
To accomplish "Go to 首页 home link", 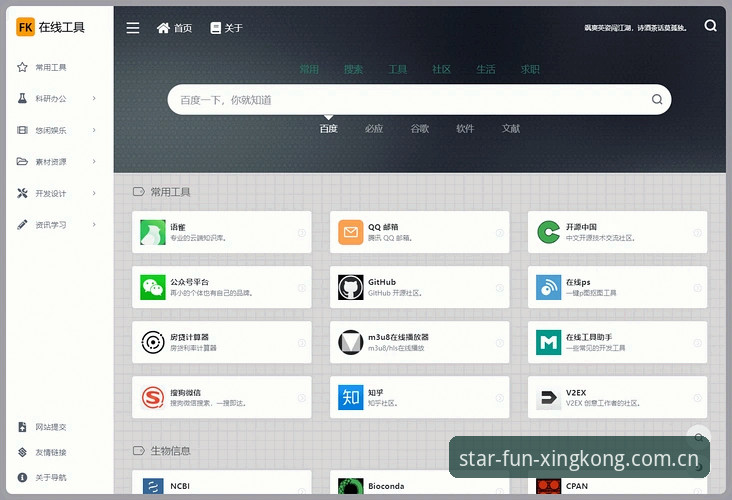I will pyautogui.click(x=174, y=28).
